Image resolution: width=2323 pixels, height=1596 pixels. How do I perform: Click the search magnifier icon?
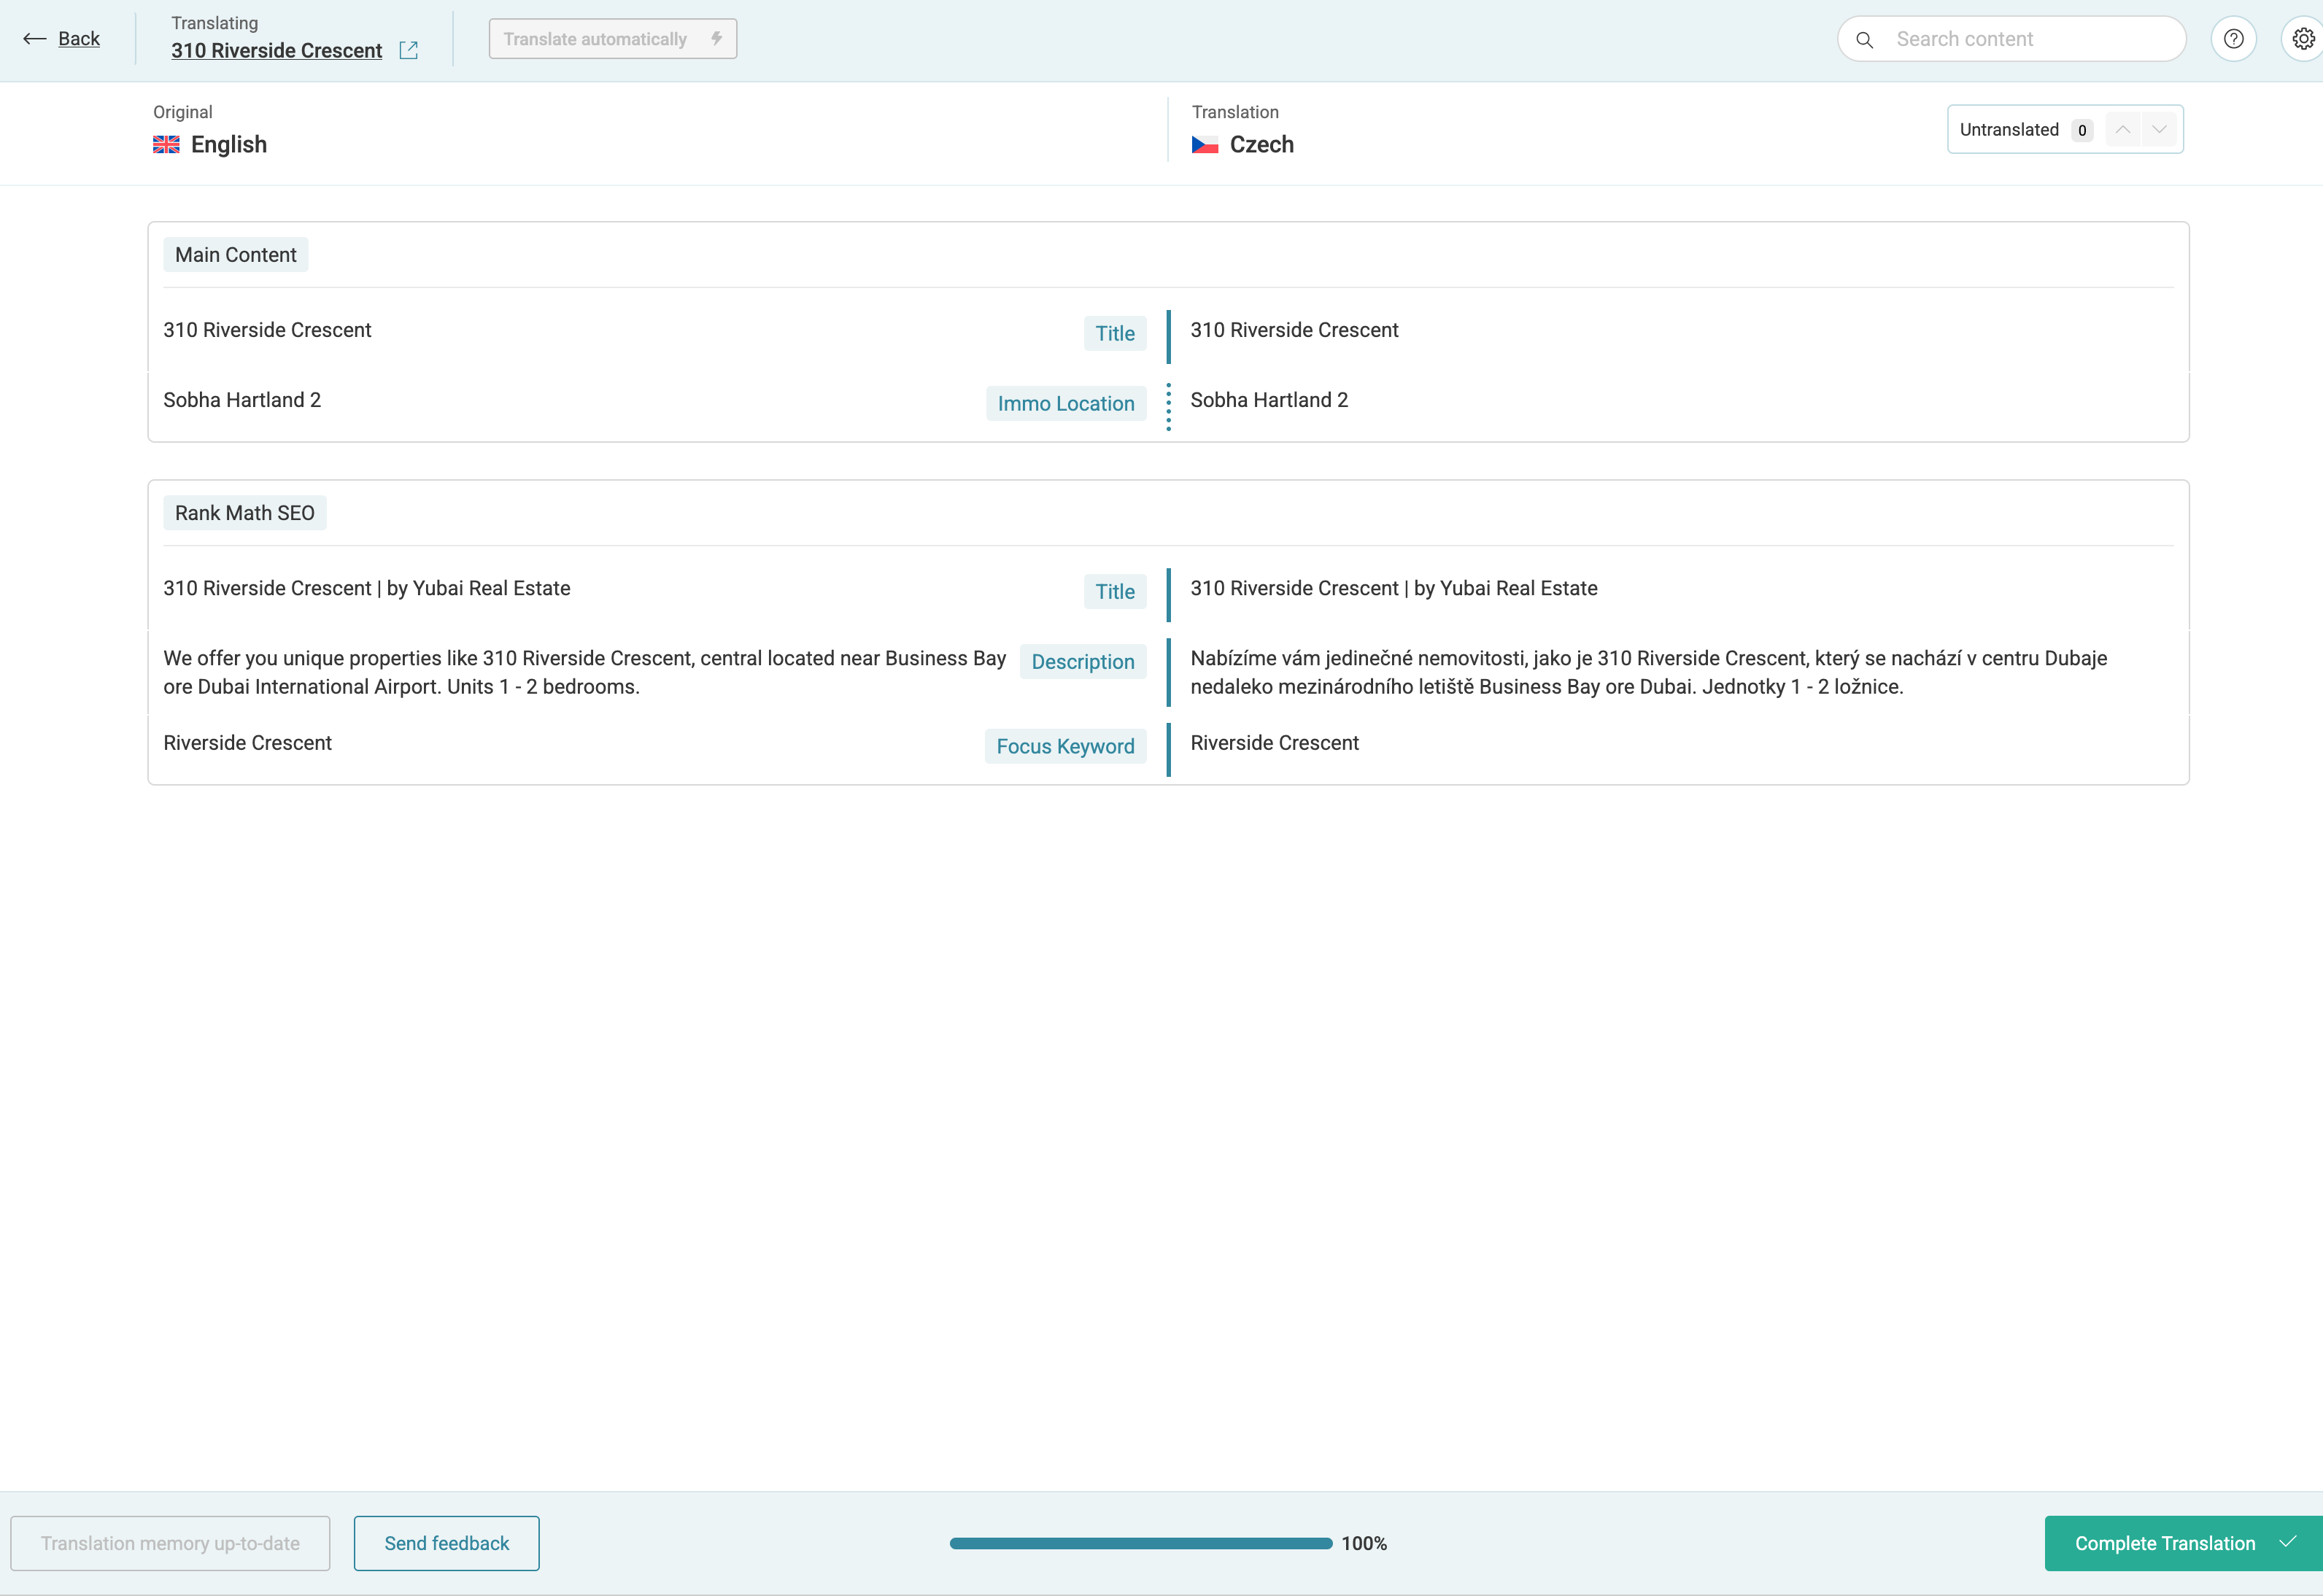(x=1864, y=40)
